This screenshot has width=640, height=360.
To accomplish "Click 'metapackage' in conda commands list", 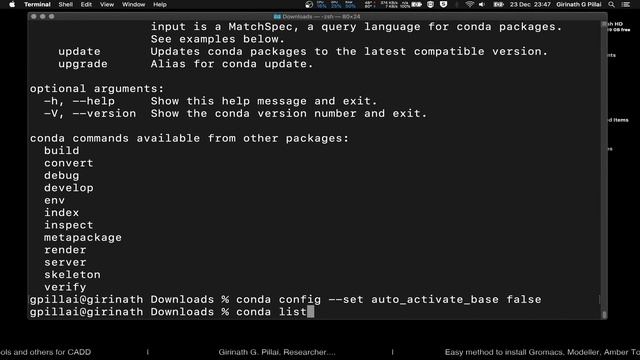I will [83, 238].
